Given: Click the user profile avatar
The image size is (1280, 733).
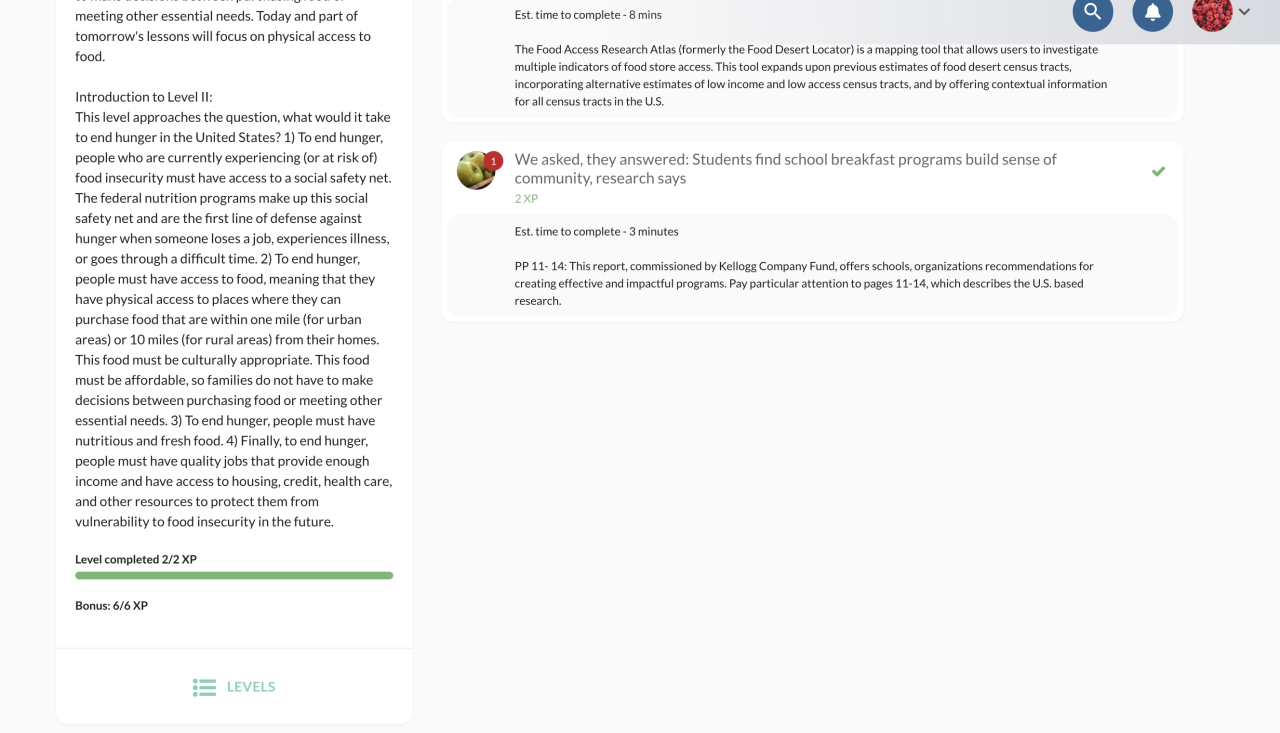Looking at the screenshot, I should pyautogui.click(x=1212, y=12).
